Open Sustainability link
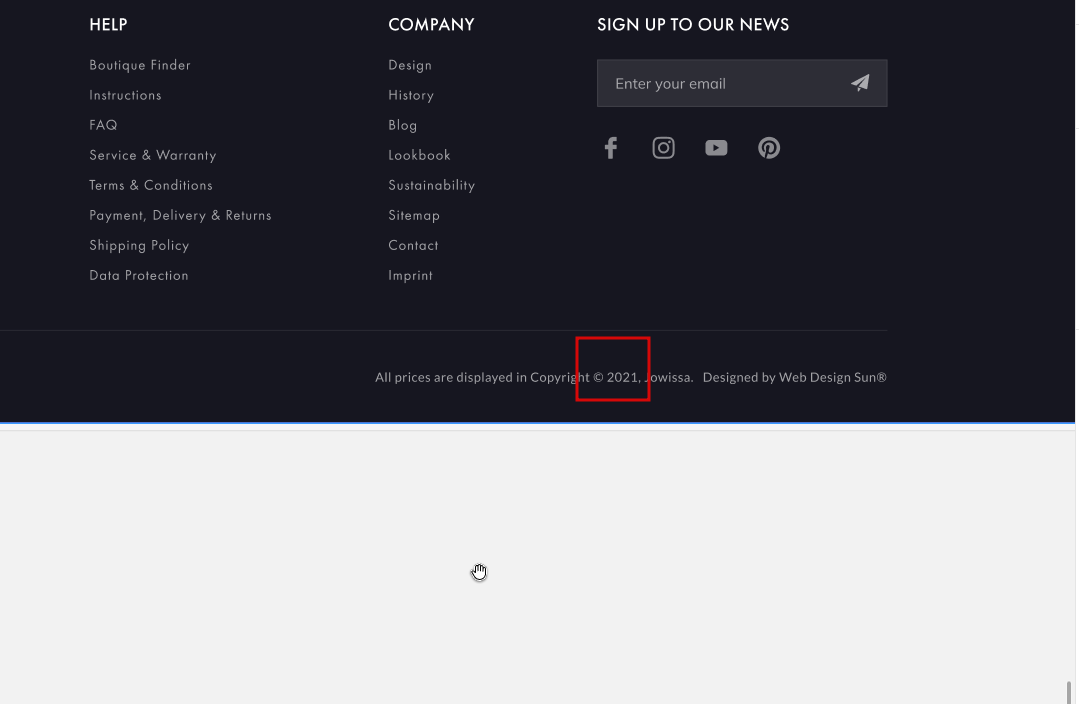 point(431,185)
